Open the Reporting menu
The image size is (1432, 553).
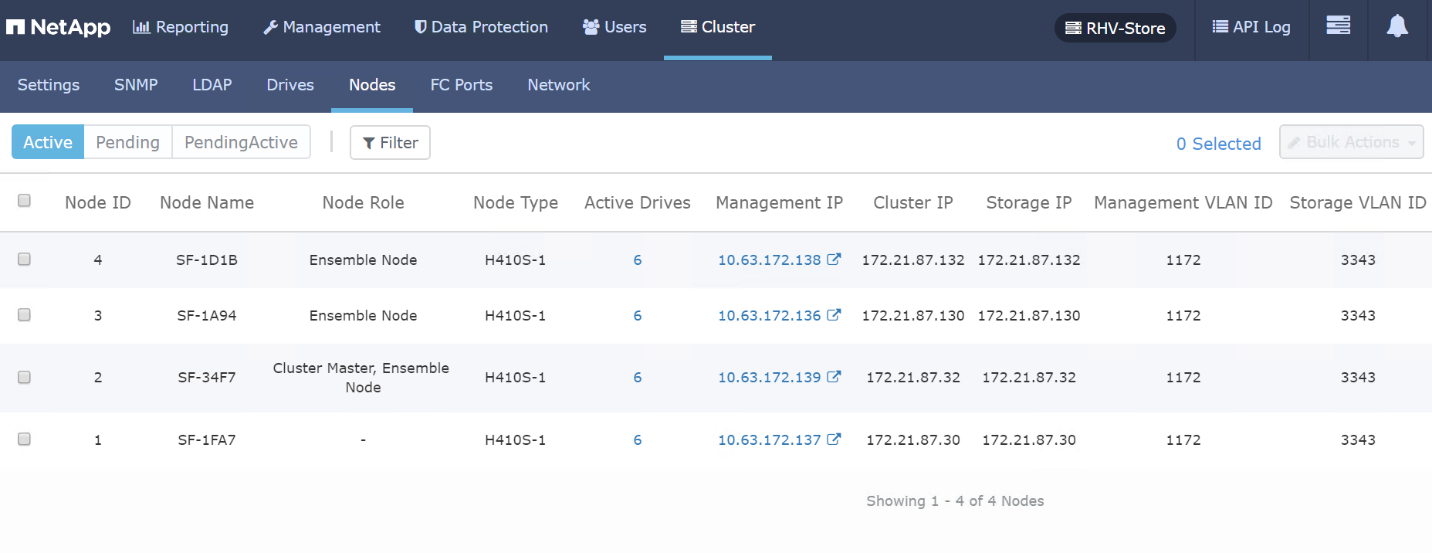181,27
